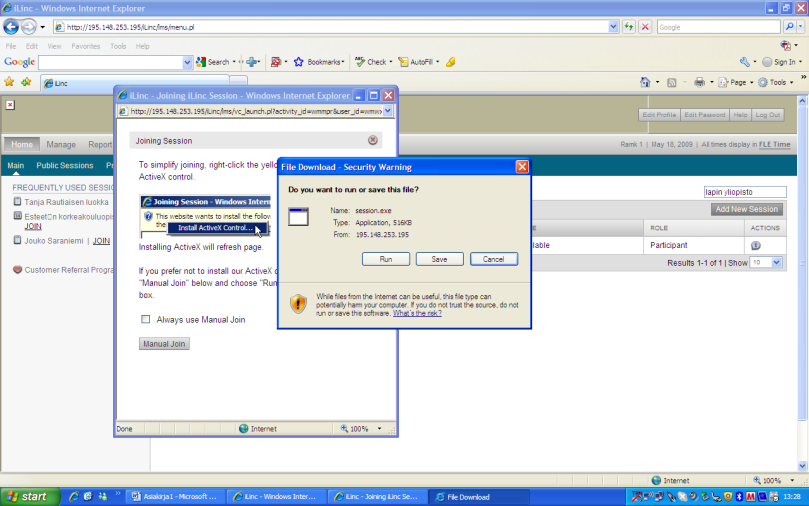Click the main page vertical scrollbar
Image resolution: width=809 pixels, height=506 pixels.
(x=802, y=283)
